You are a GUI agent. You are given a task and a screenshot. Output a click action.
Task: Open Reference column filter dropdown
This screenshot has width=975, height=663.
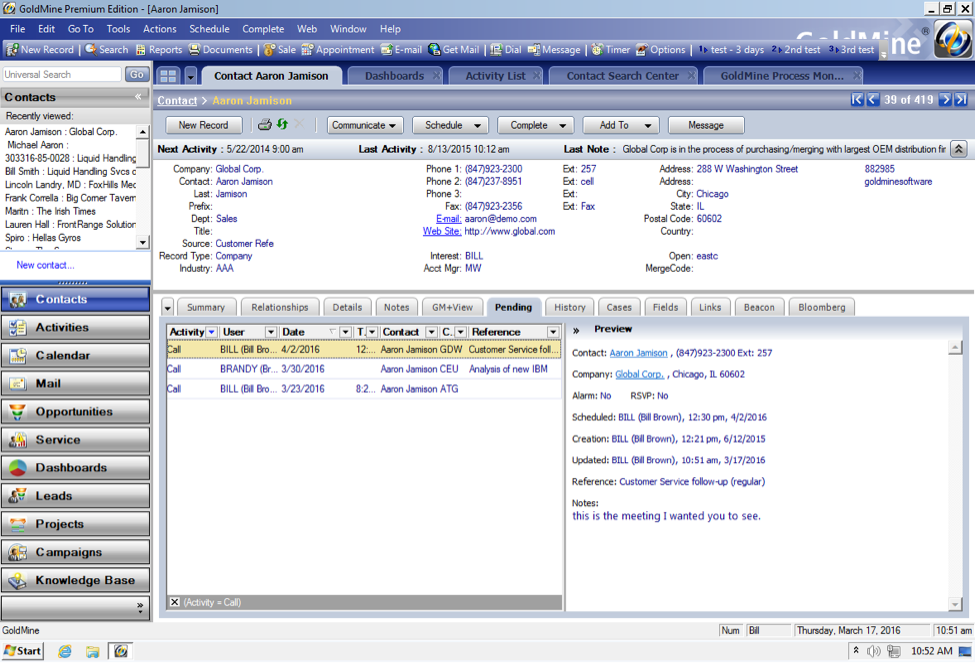click(553, 332)
